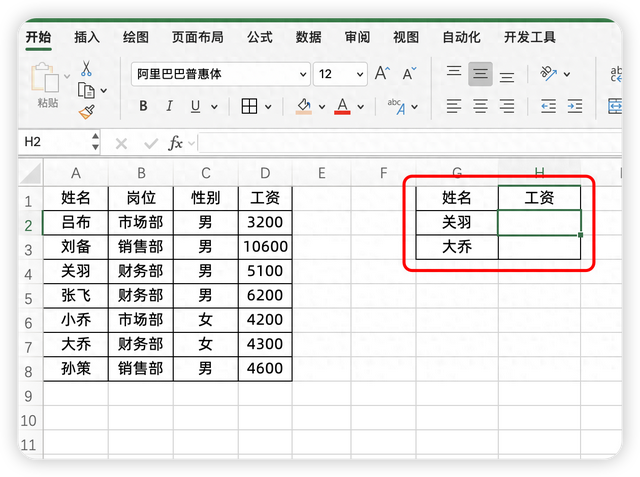The image size is (640, 477).
Task: Click the Paste clipboard icon
Action: pos(45,77)
